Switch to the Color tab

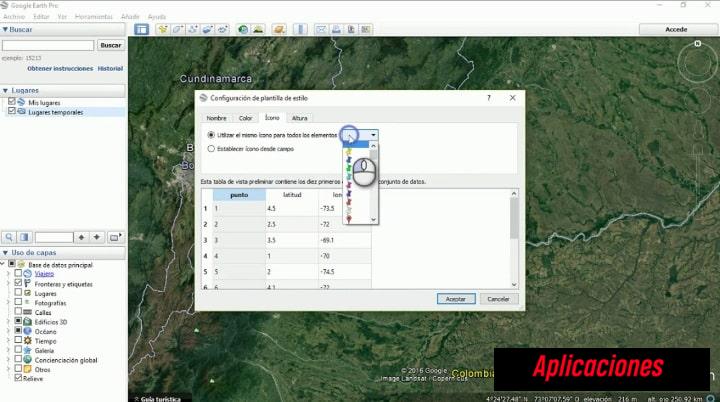[245, 118]
